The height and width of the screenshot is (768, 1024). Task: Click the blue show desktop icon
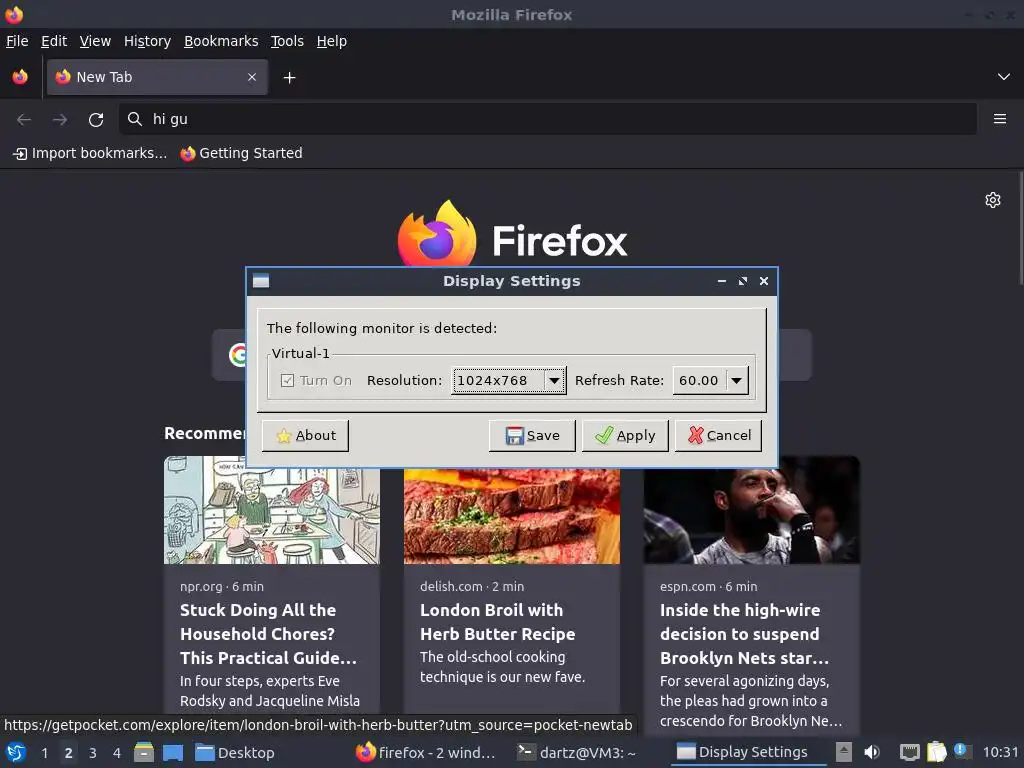173,752
